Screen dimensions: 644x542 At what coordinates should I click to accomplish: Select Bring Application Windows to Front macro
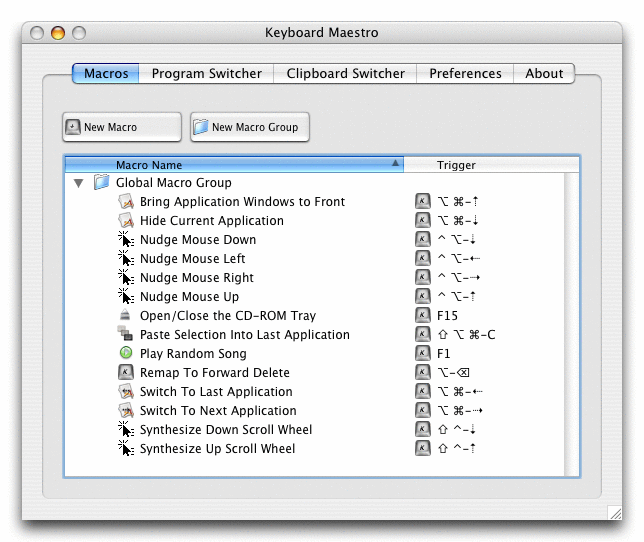[x=315, y=201]
